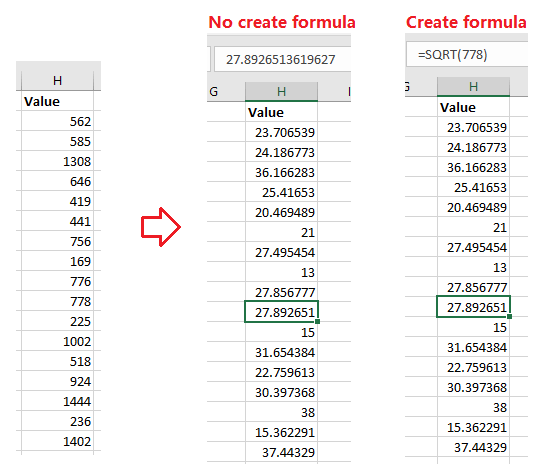Select the 13 cell in Create formula sheet

[474, 267]
